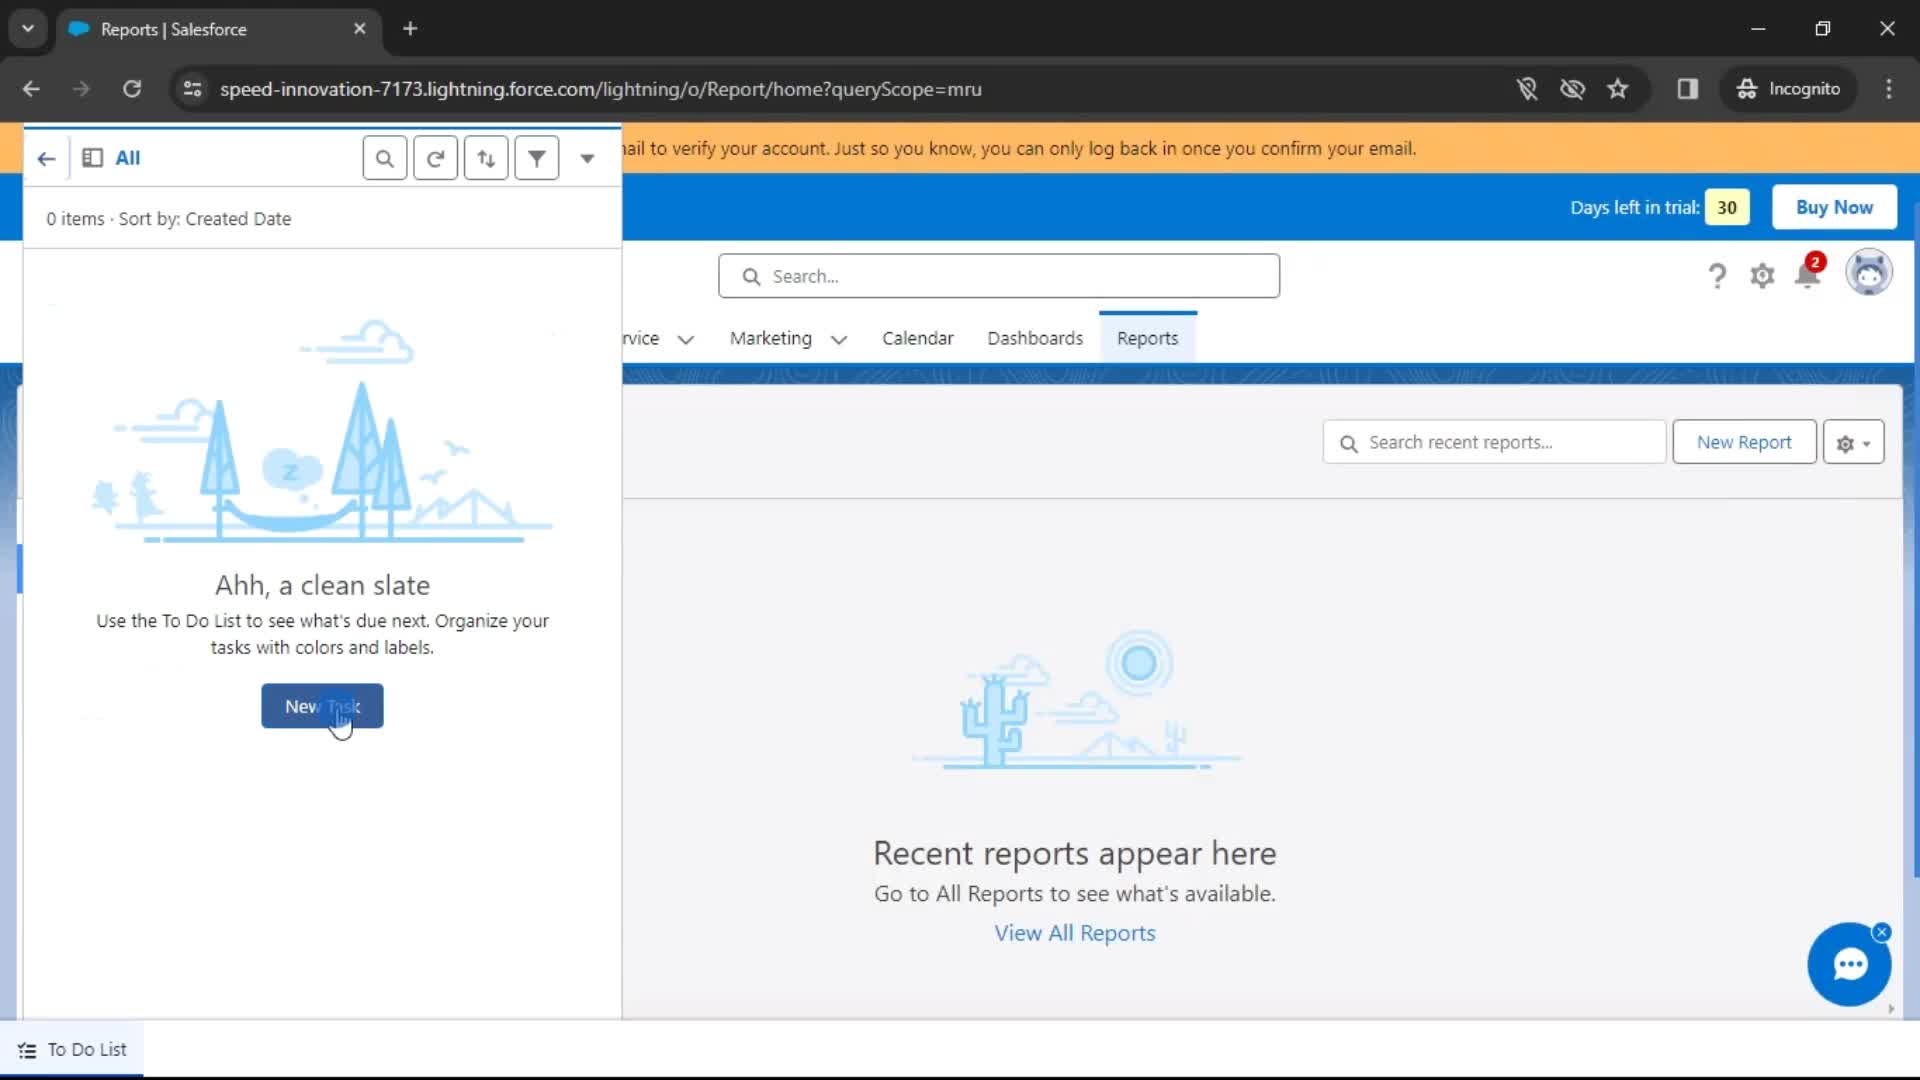Open the Salesforce Help question mark icon
This screenshot has width=1920, height=1080.
[x=1717, y=275]
